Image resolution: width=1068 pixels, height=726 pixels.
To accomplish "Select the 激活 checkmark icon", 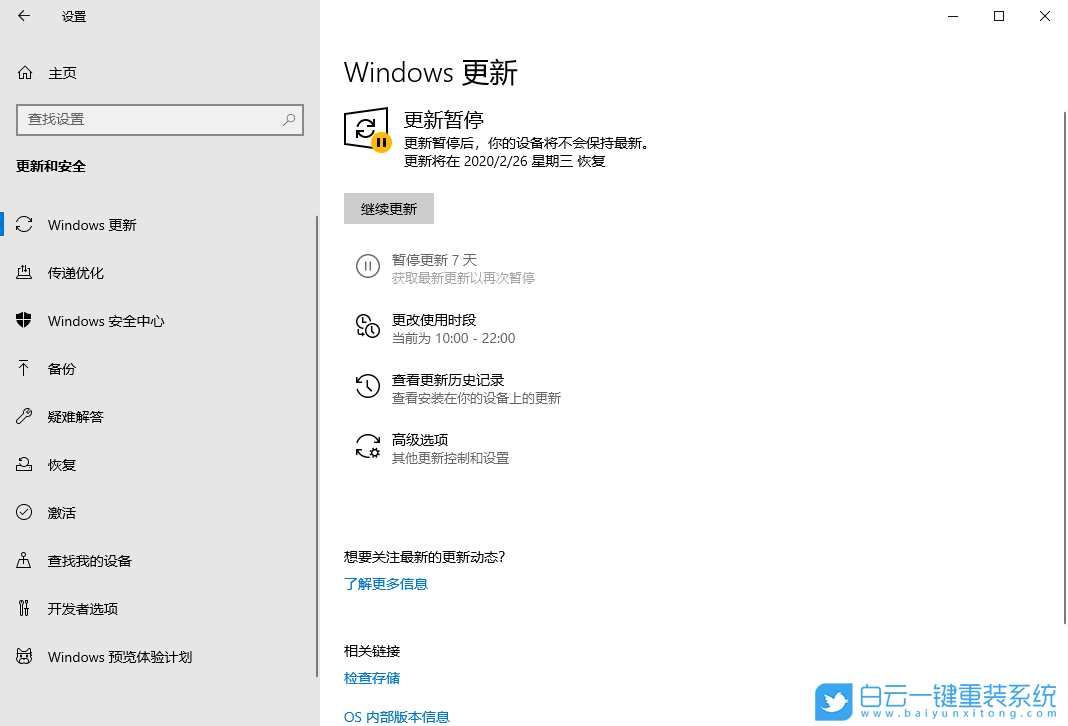I will 22,512.
